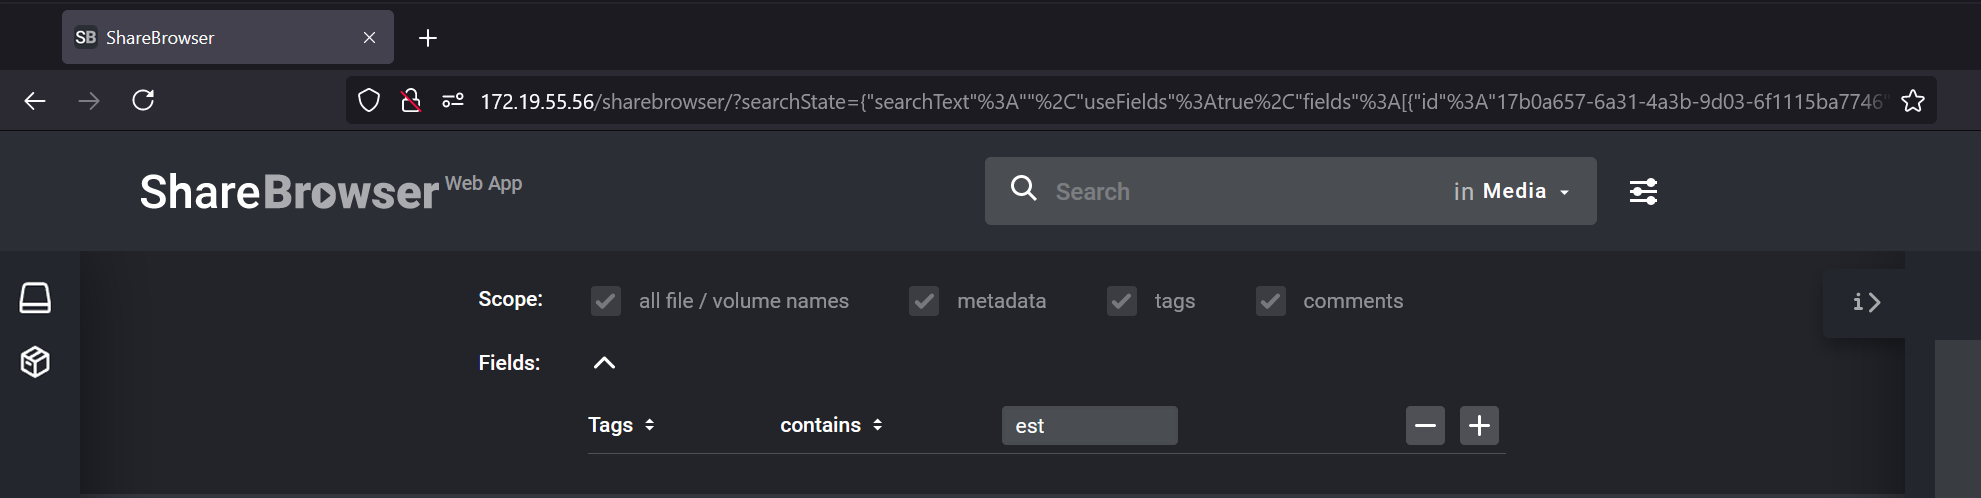Open the Tags field selector dropdown

[621, 425]
